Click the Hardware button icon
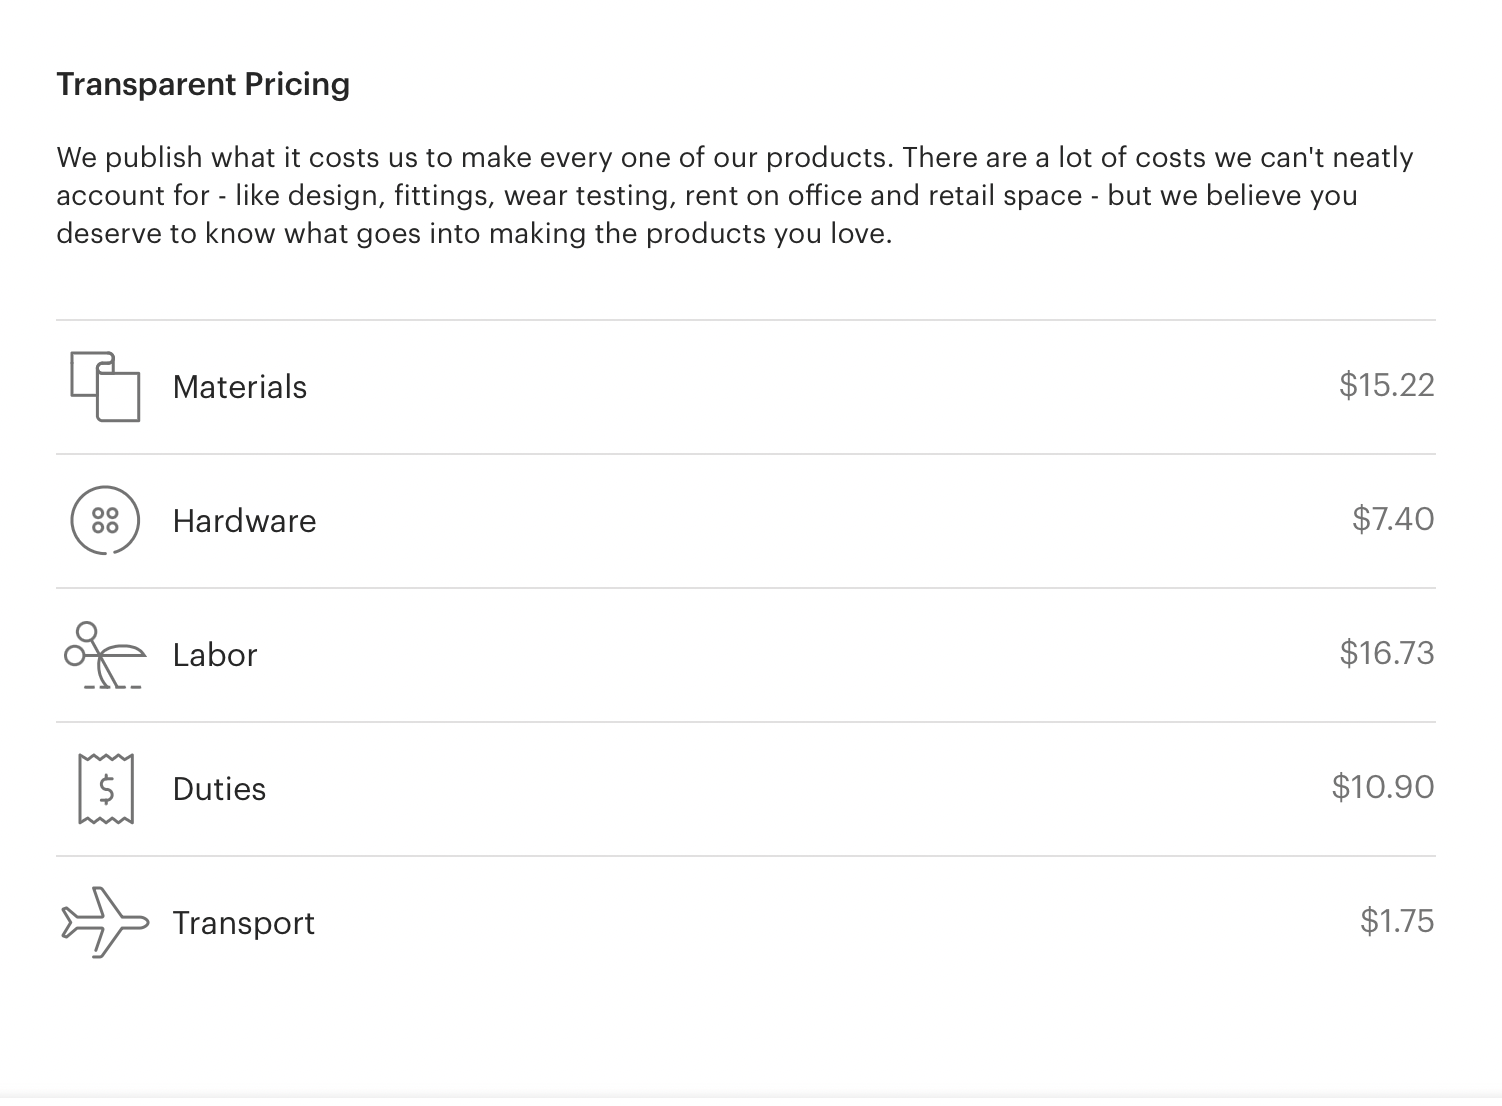The width and height of the screenshot is (1502, 1106). (105, 520)
